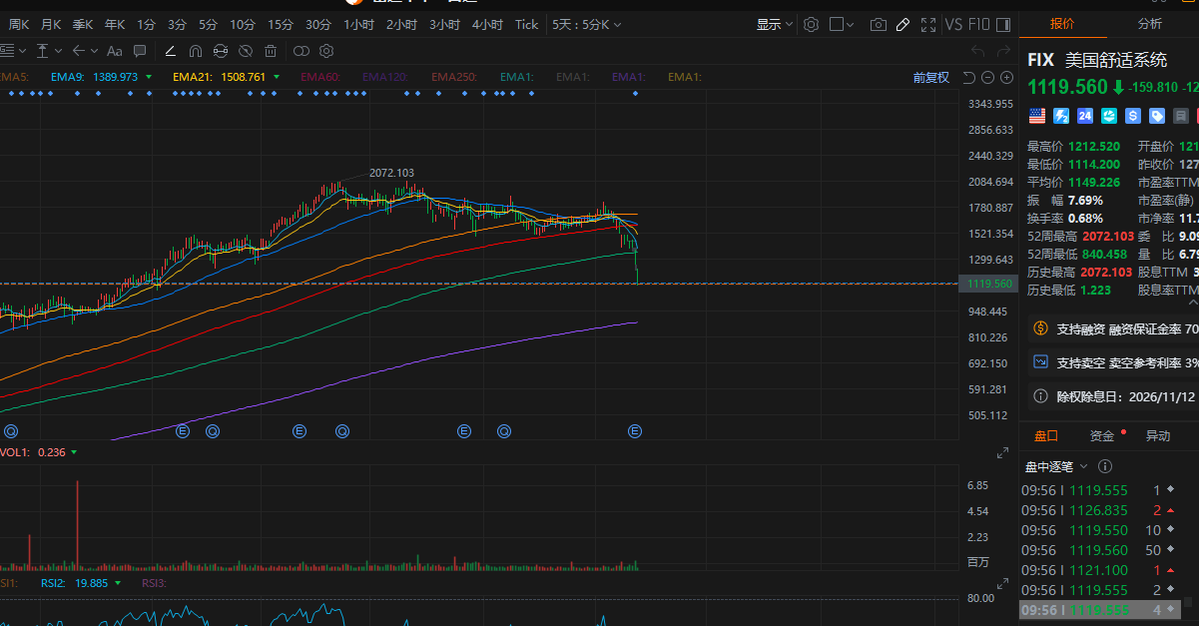Expand the EMA9 indicator dropdown arrow
Image resolution: width=1199 pixels, height=626 pixels.
(x=148, y=77)
